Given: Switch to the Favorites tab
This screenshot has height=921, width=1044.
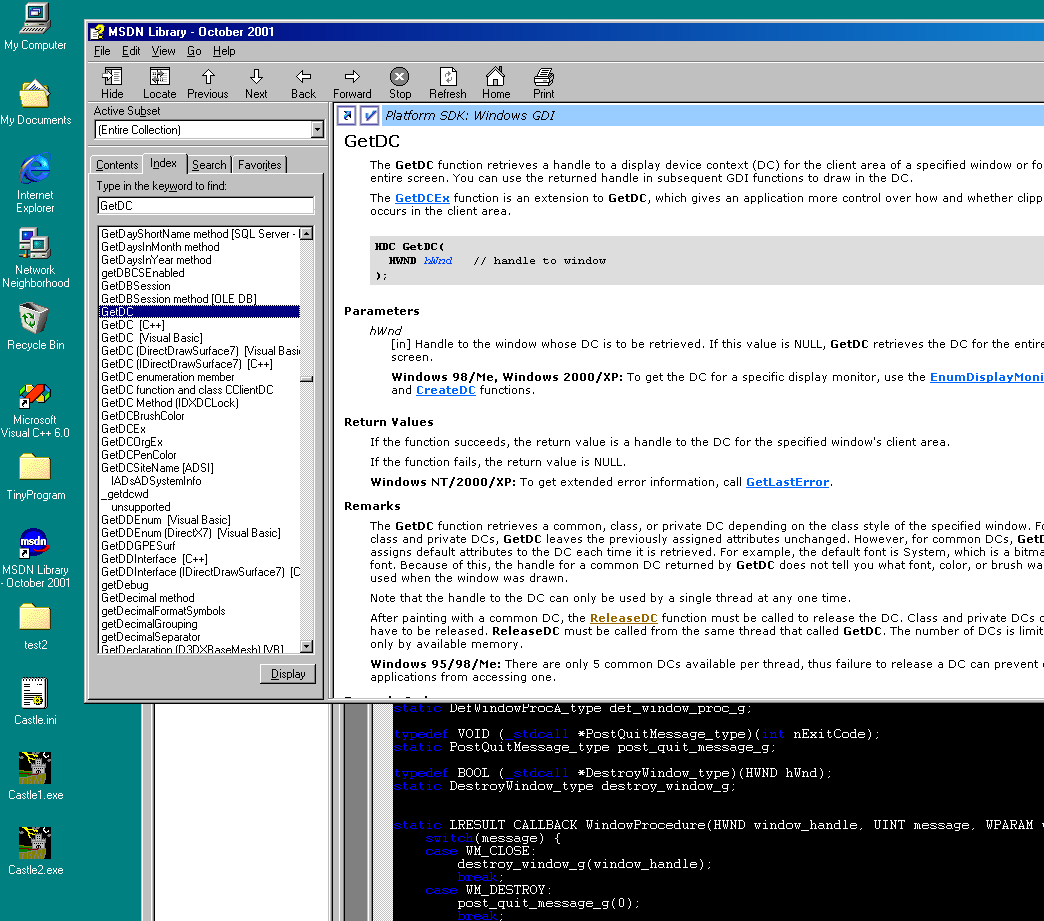Looking at the screenshot, I should 260,164.
